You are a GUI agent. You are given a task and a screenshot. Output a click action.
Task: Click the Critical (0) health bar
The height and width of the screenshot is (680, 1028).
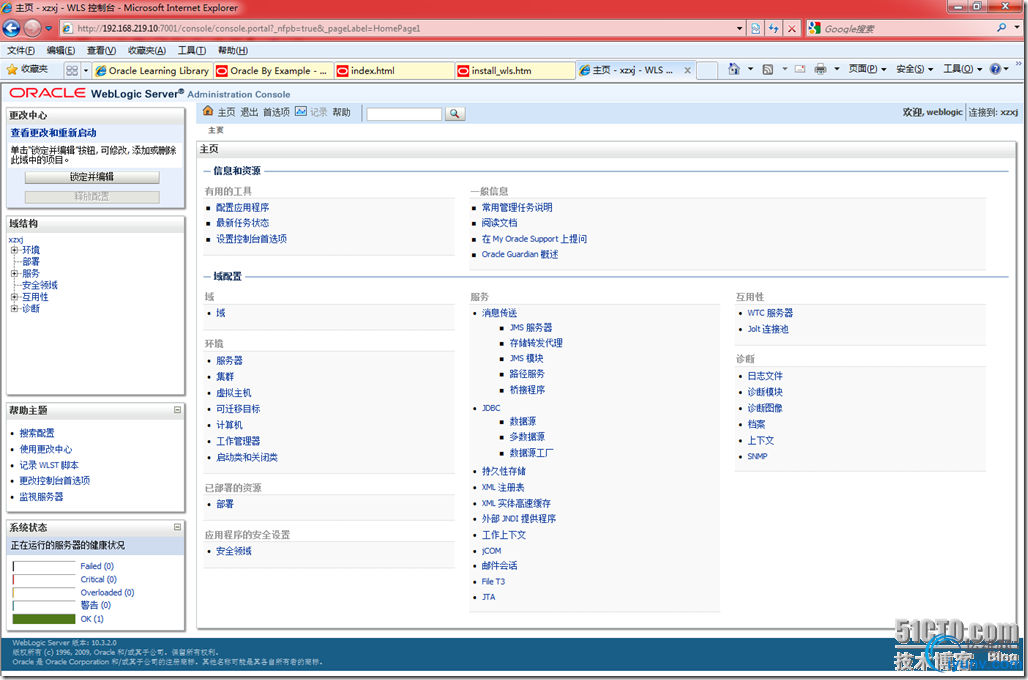[x=44, y=580]
